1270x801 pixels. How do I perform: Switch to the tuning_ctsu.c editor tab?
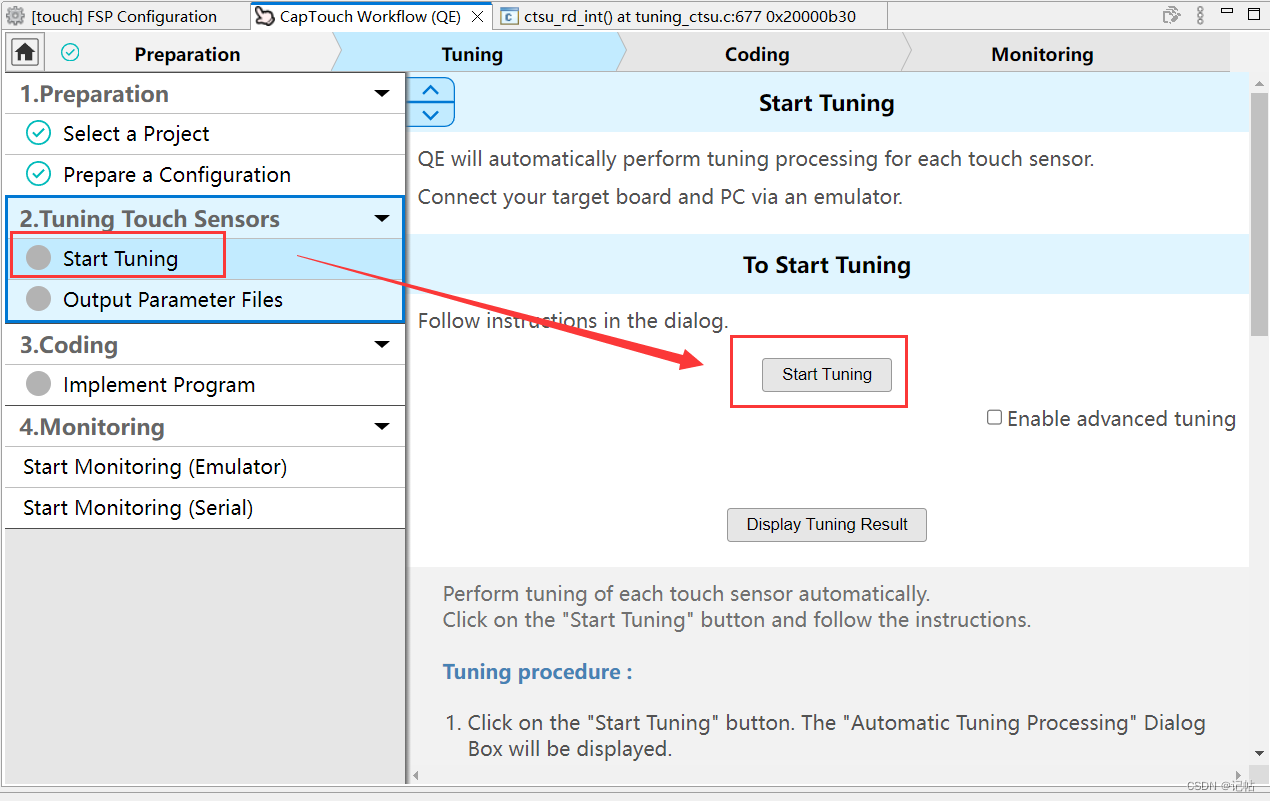pyautogui.click(x=690, y=16)
